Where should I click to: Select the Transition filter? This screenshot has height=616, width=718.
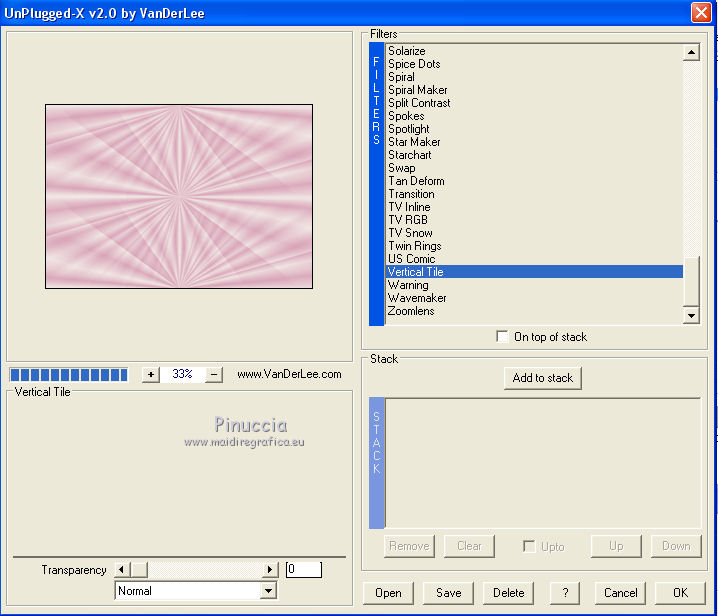[x=534, y=194]
